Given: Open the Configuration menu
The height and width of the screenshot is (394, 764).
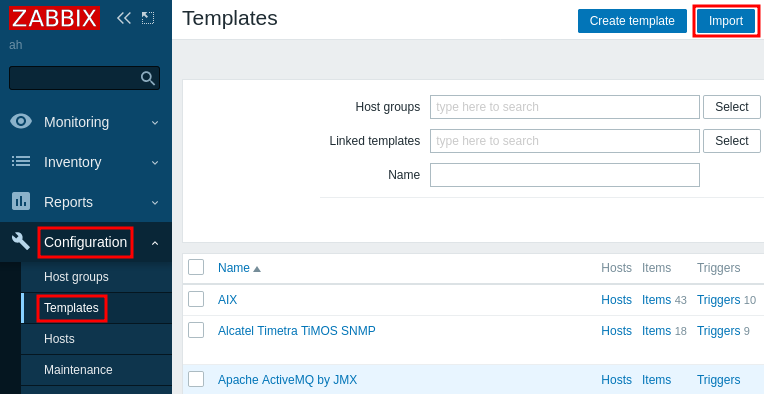Looking at the screenshot, I should coord(85,242).
